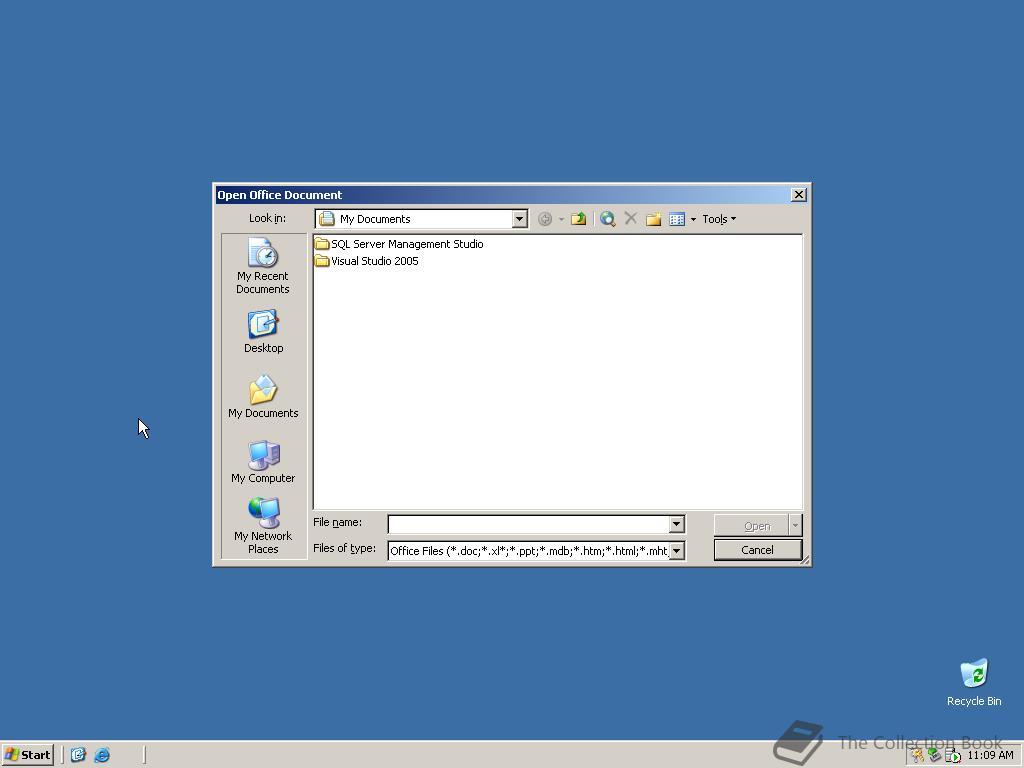Open My Network Places shortcut
1024x768 pixels.
263,526
